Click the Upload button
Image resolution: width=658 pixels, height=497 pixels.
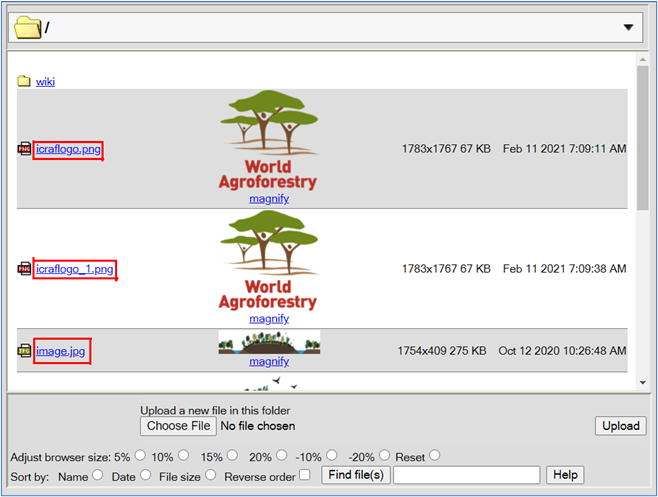pyautogui.click(x=621, y=426)
